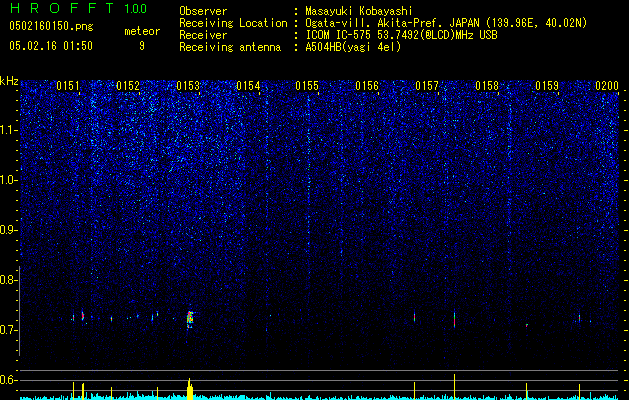Click the 0.9 kHz frequency label
The image size is (629, 400).
(x=8, y=230)
